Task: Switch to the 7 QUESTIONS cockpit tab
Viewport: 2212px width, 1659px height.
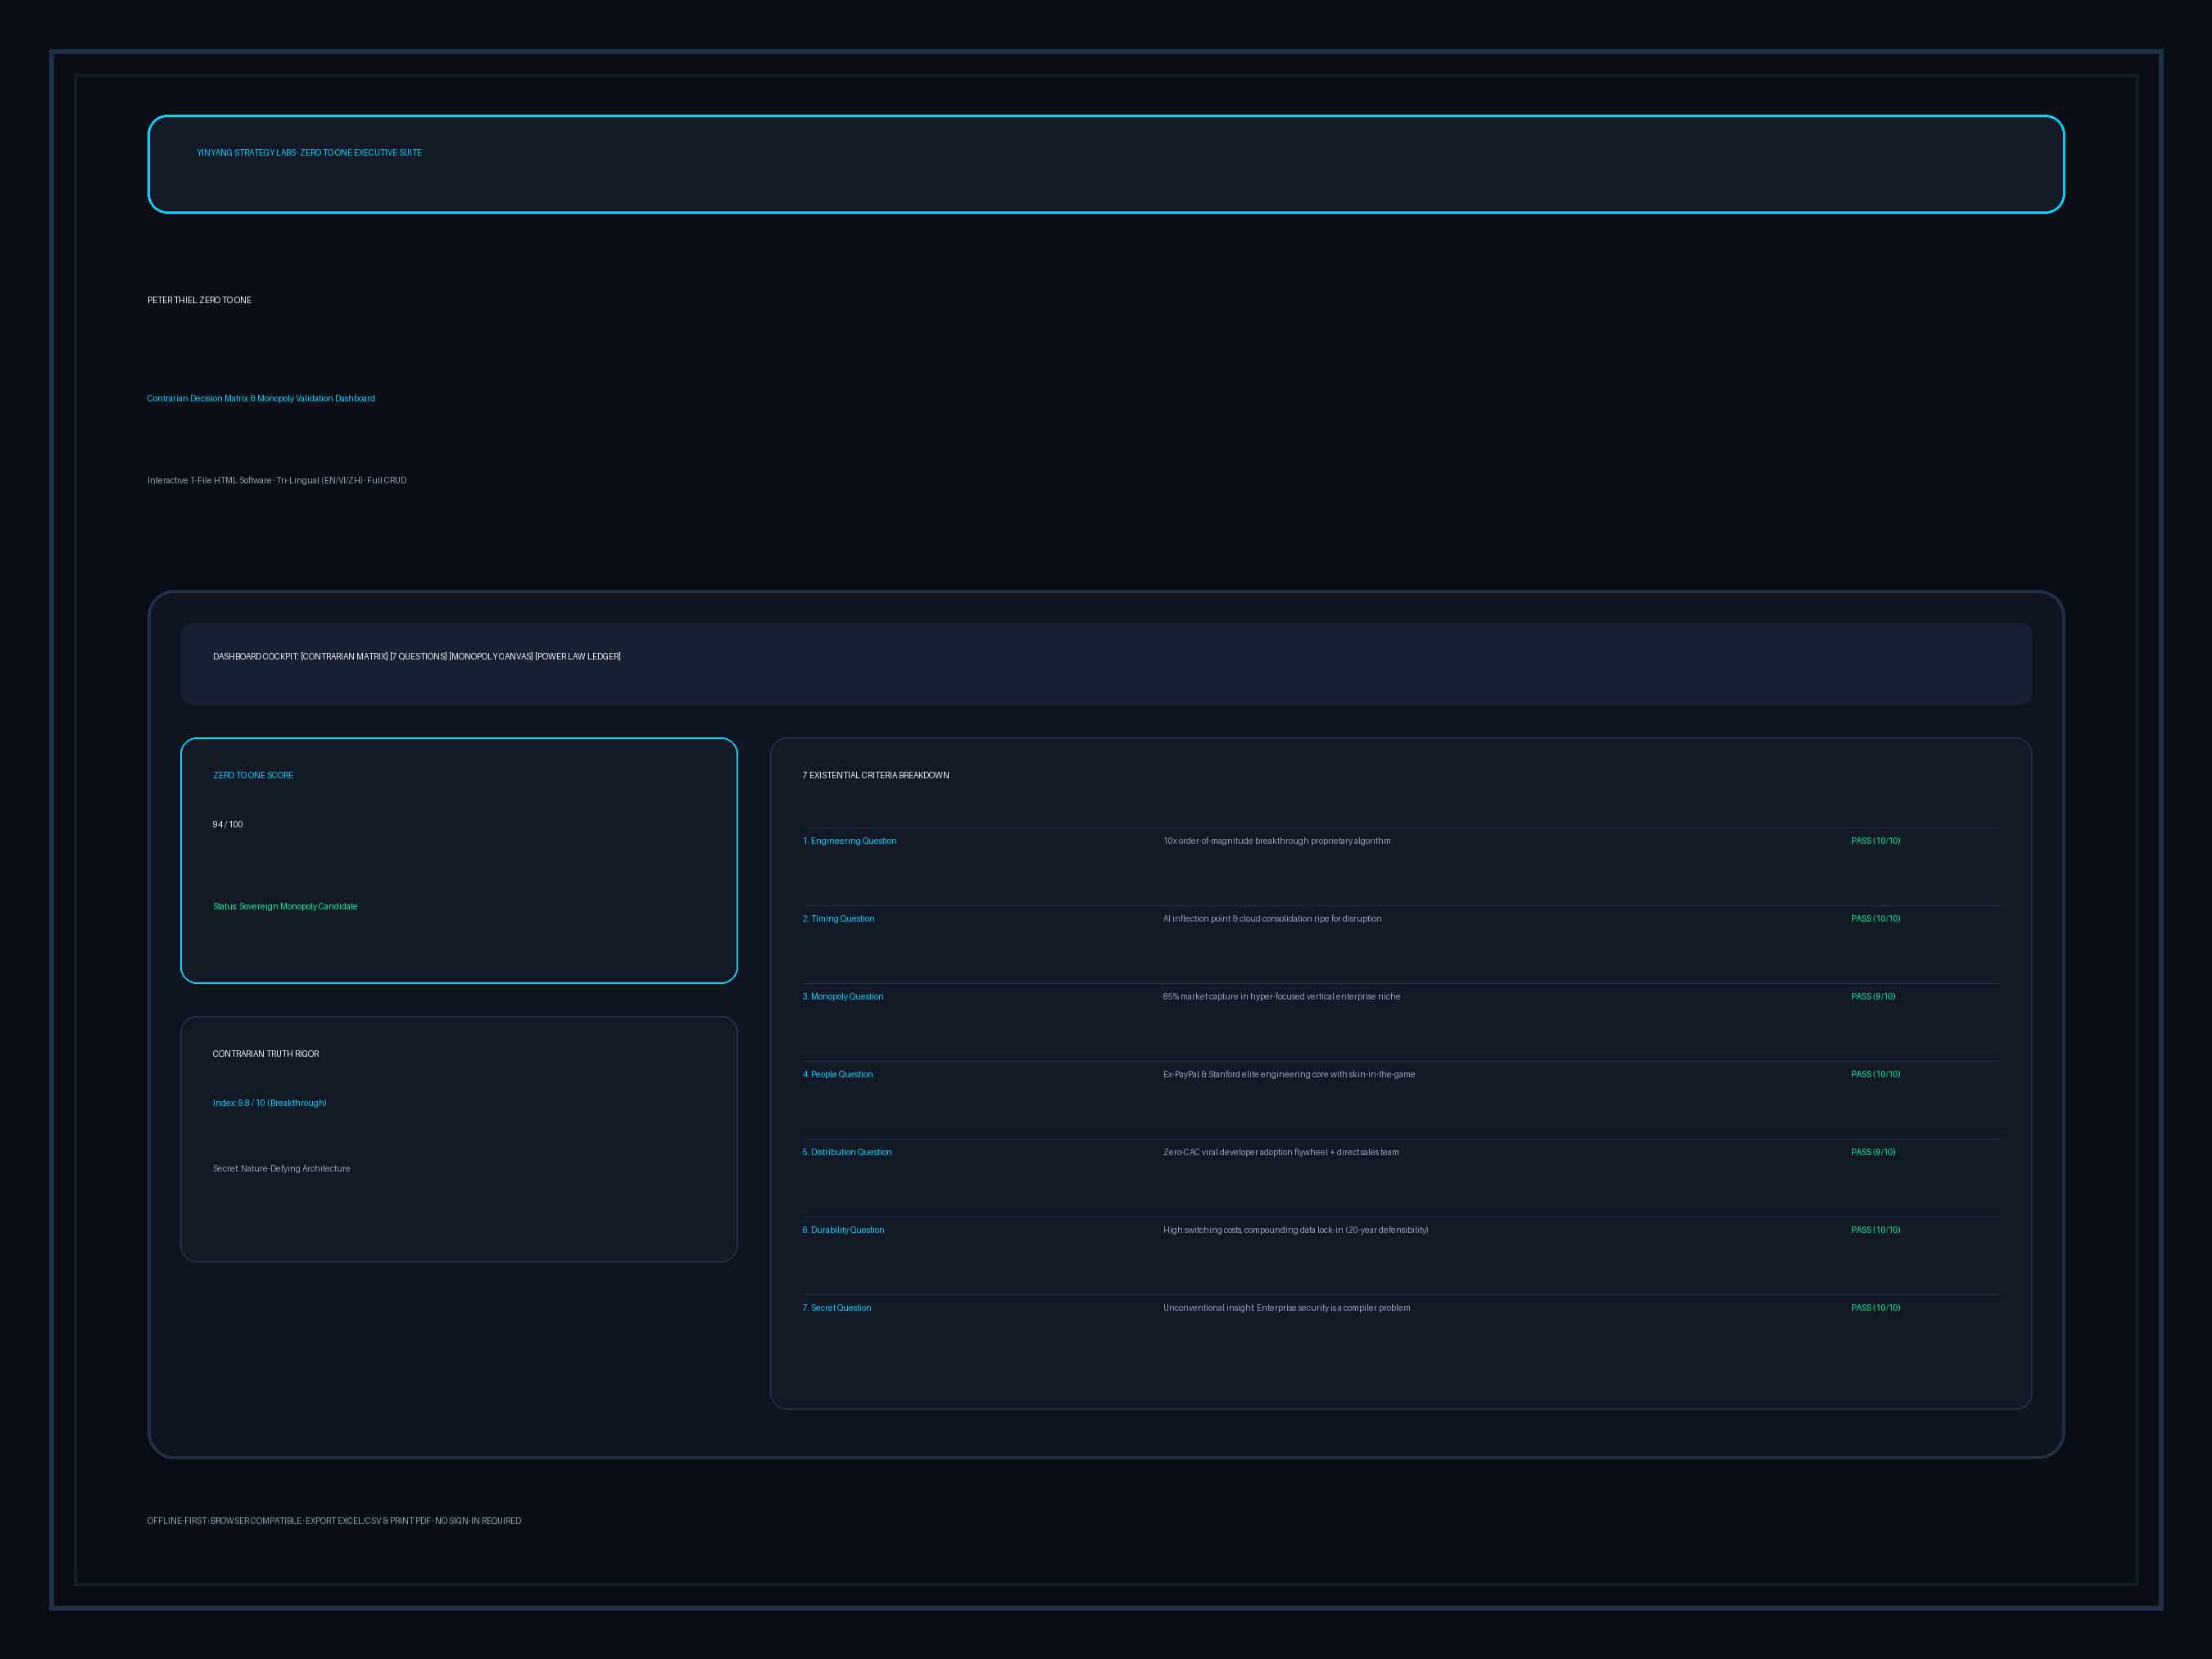Action: point(418,657)
